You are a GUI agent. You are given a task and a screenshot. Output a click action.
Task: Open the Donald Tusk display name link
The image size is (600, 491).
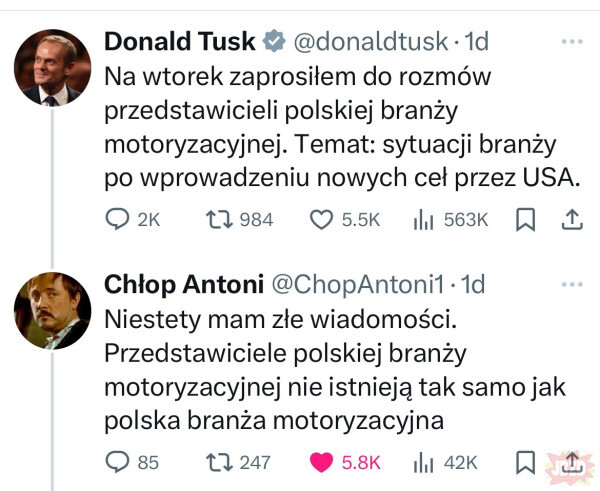[x=180, y=42]
